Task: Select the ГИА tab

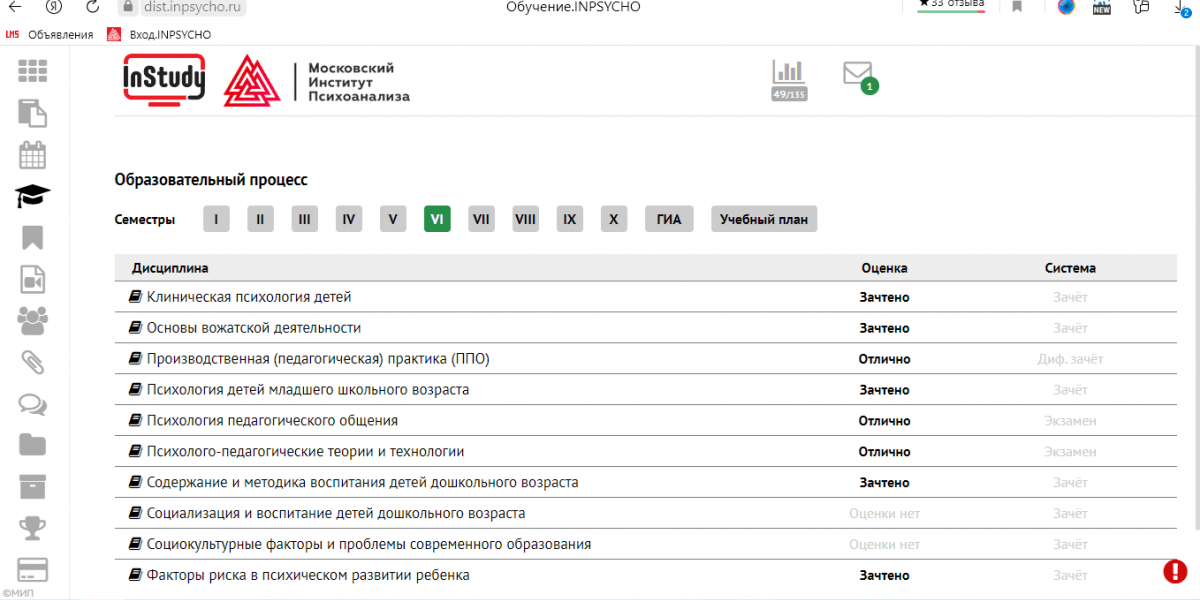Action: coord(669,219)
